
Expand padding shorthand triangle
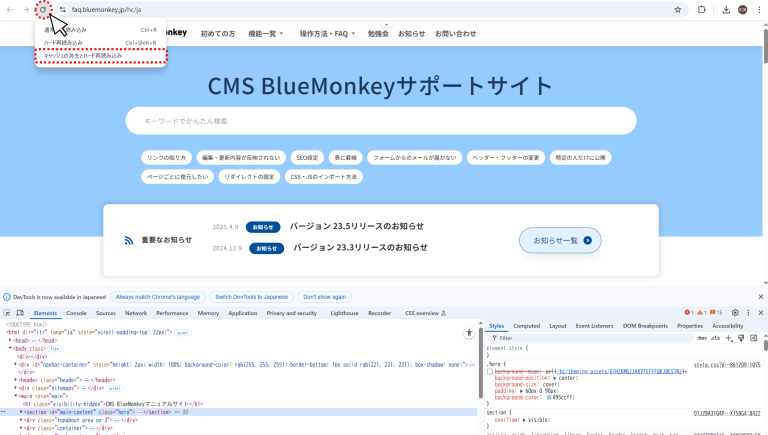coord(521,391)
